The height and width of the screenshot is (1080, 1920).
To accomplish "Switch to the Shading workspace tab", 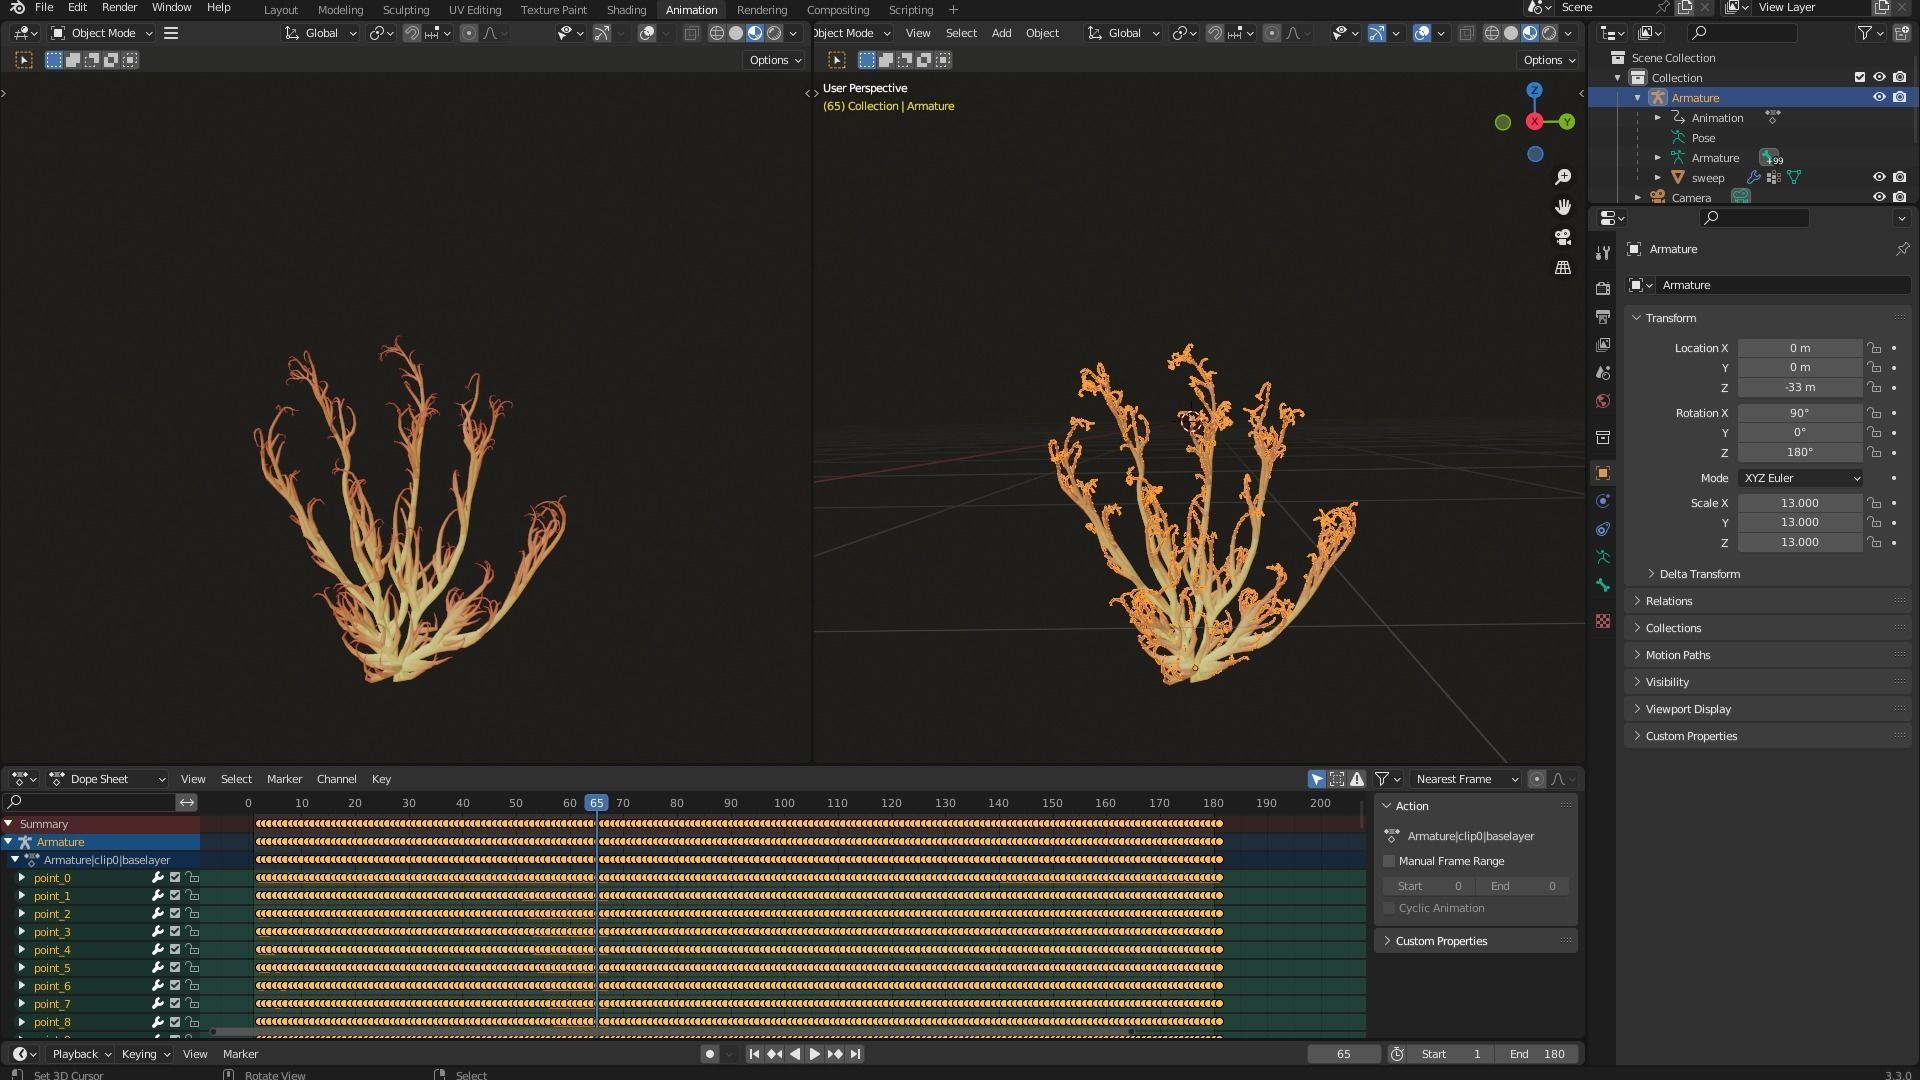I will (x=626, y=10).
